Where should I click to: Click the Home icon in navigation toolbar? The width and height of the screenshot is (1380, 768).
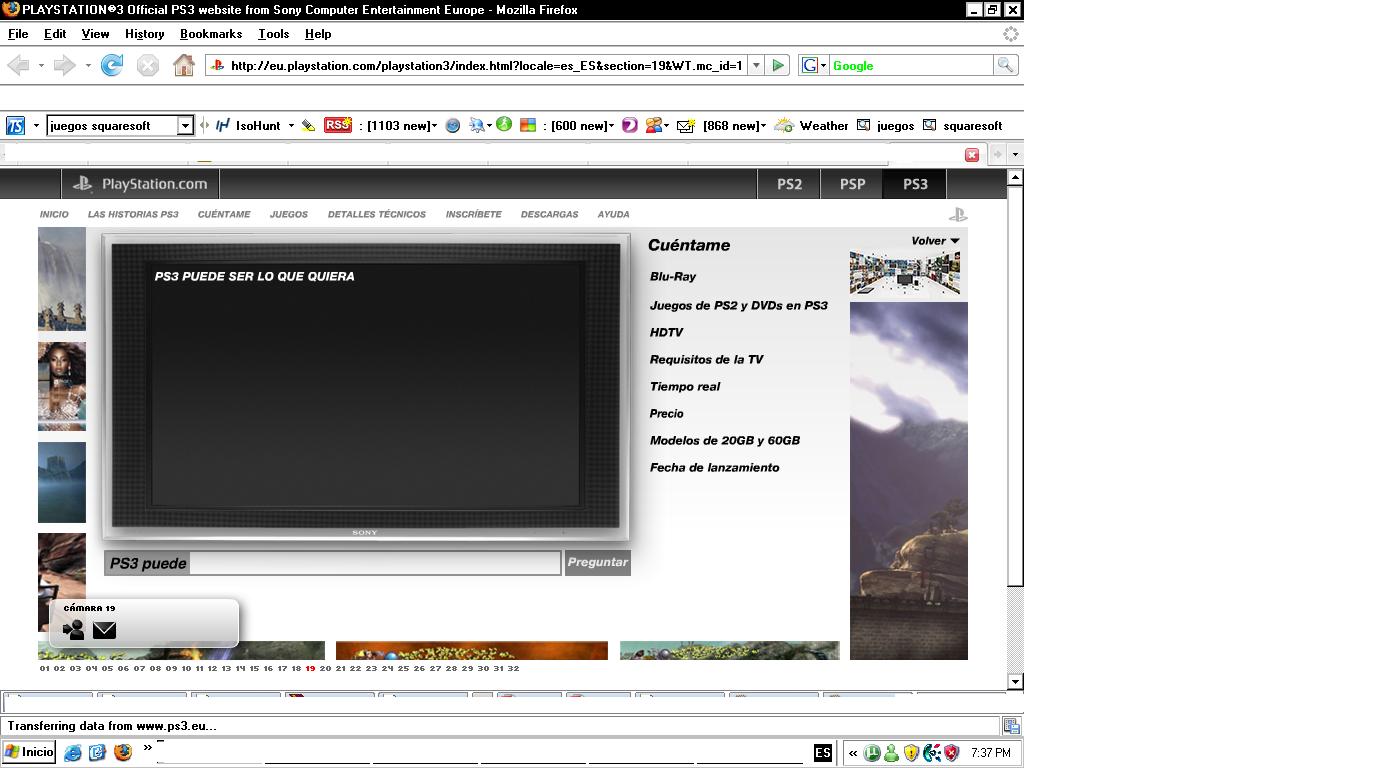point(183,66)
